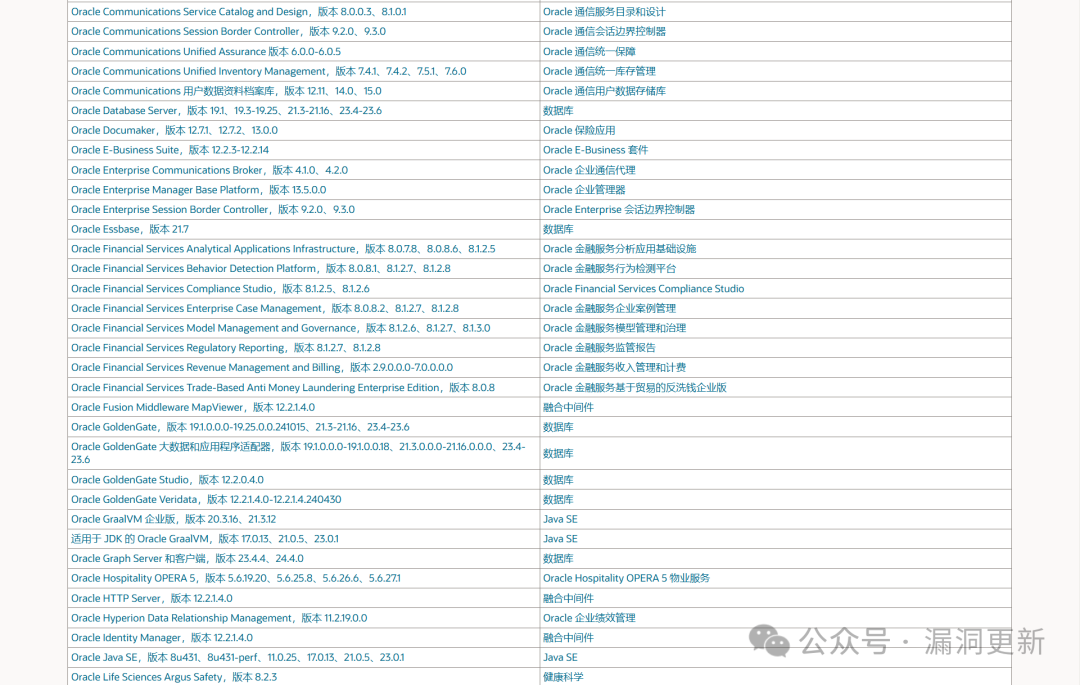Click Oracle Communications Unified Assurance 6.0.0-6.0.5
1080x685 pixels.
pos(206,52)
